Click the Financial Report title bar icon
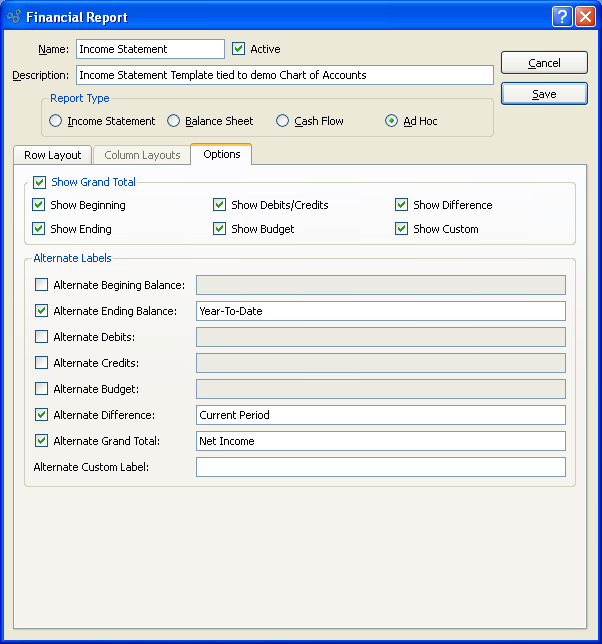602x644 pixels. (x=13, y=17)
